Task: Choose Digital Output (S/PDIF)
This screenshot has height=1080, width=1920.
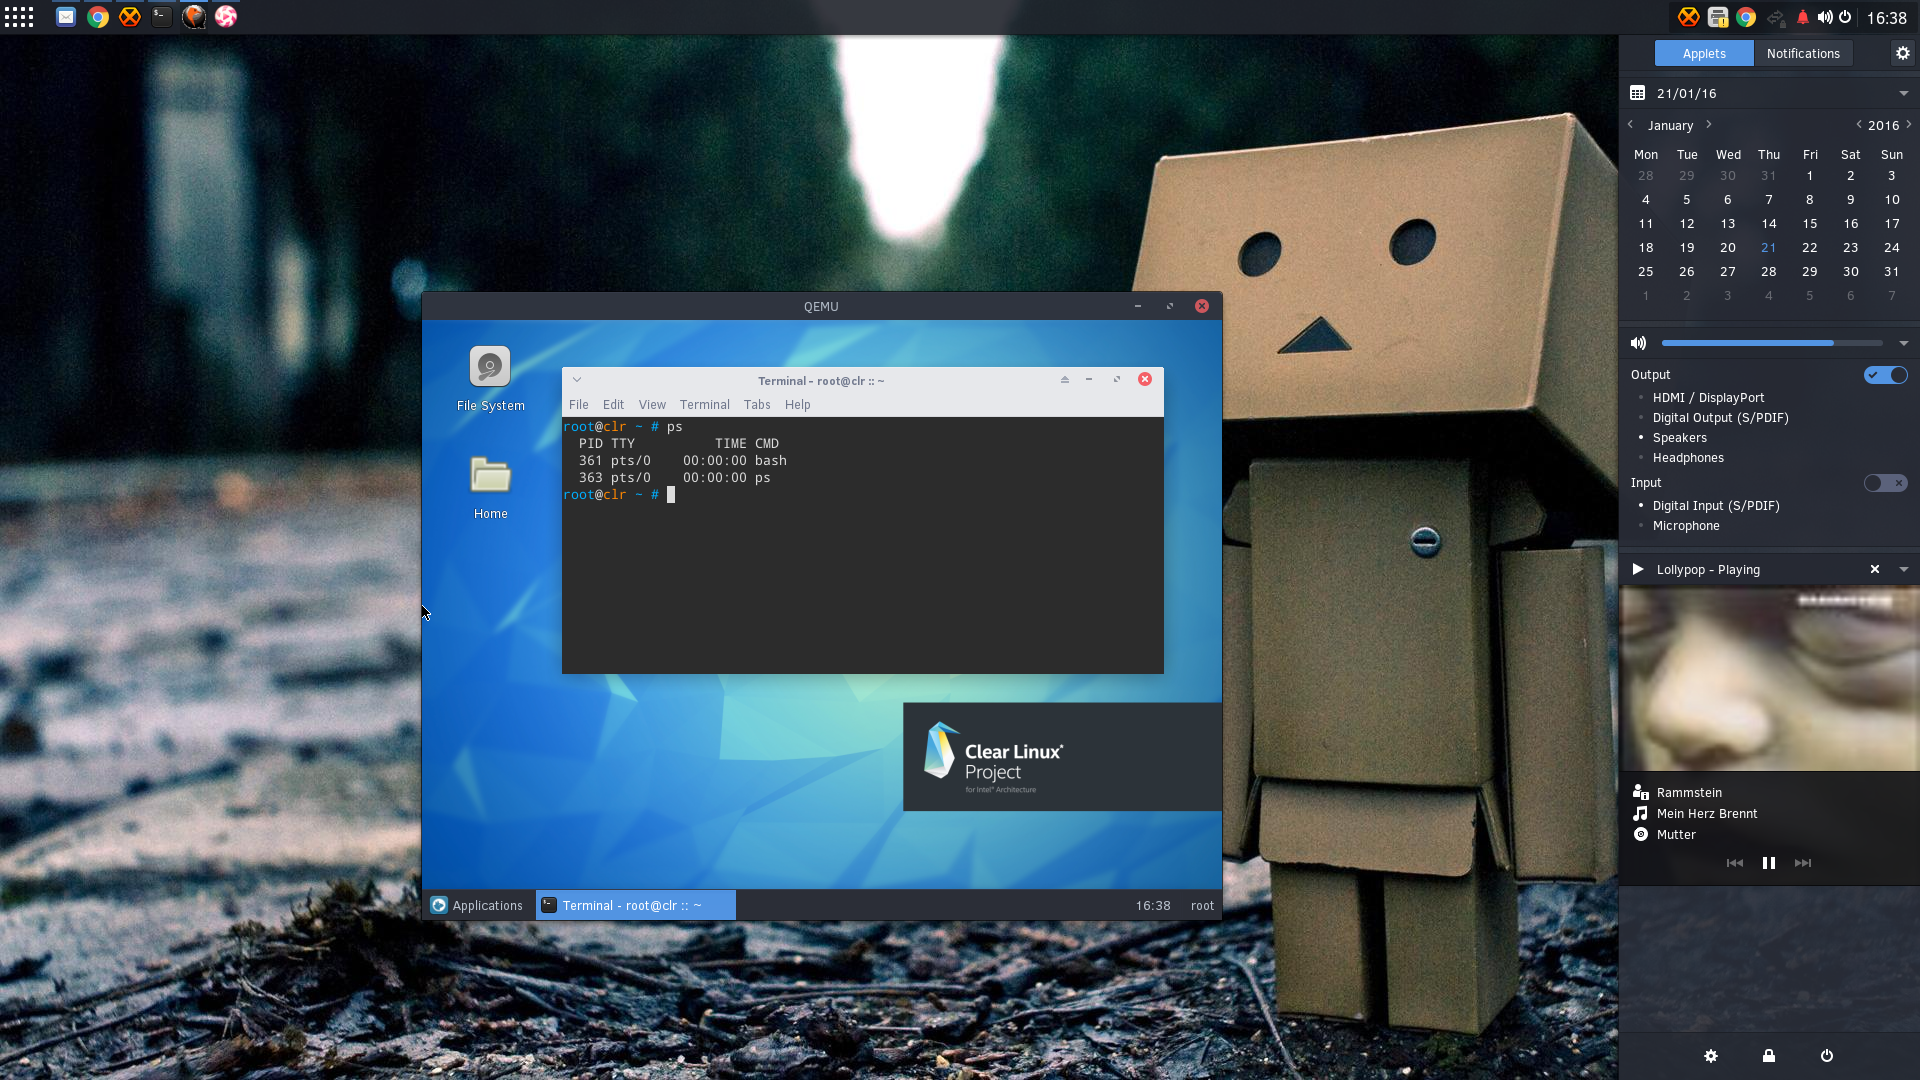Action: click(1720, 418)
